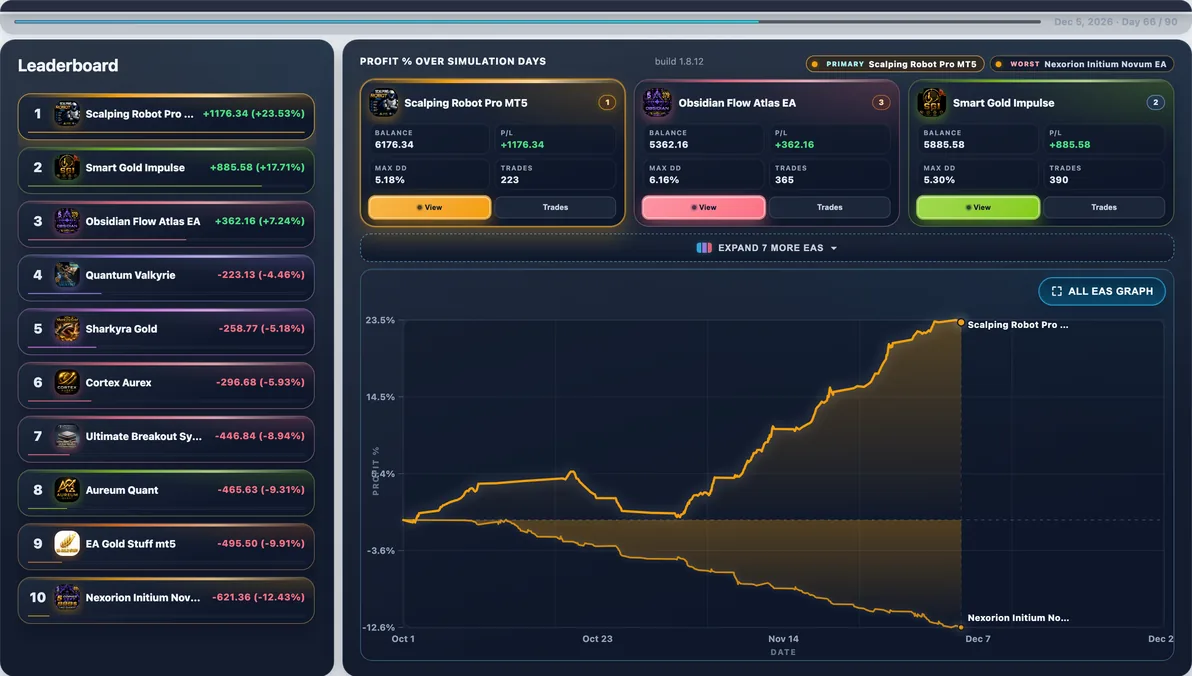Click the Oct 23 date axis label
Image resolution: width=1192 pixels, height=676 pixels.
[597, 639]
